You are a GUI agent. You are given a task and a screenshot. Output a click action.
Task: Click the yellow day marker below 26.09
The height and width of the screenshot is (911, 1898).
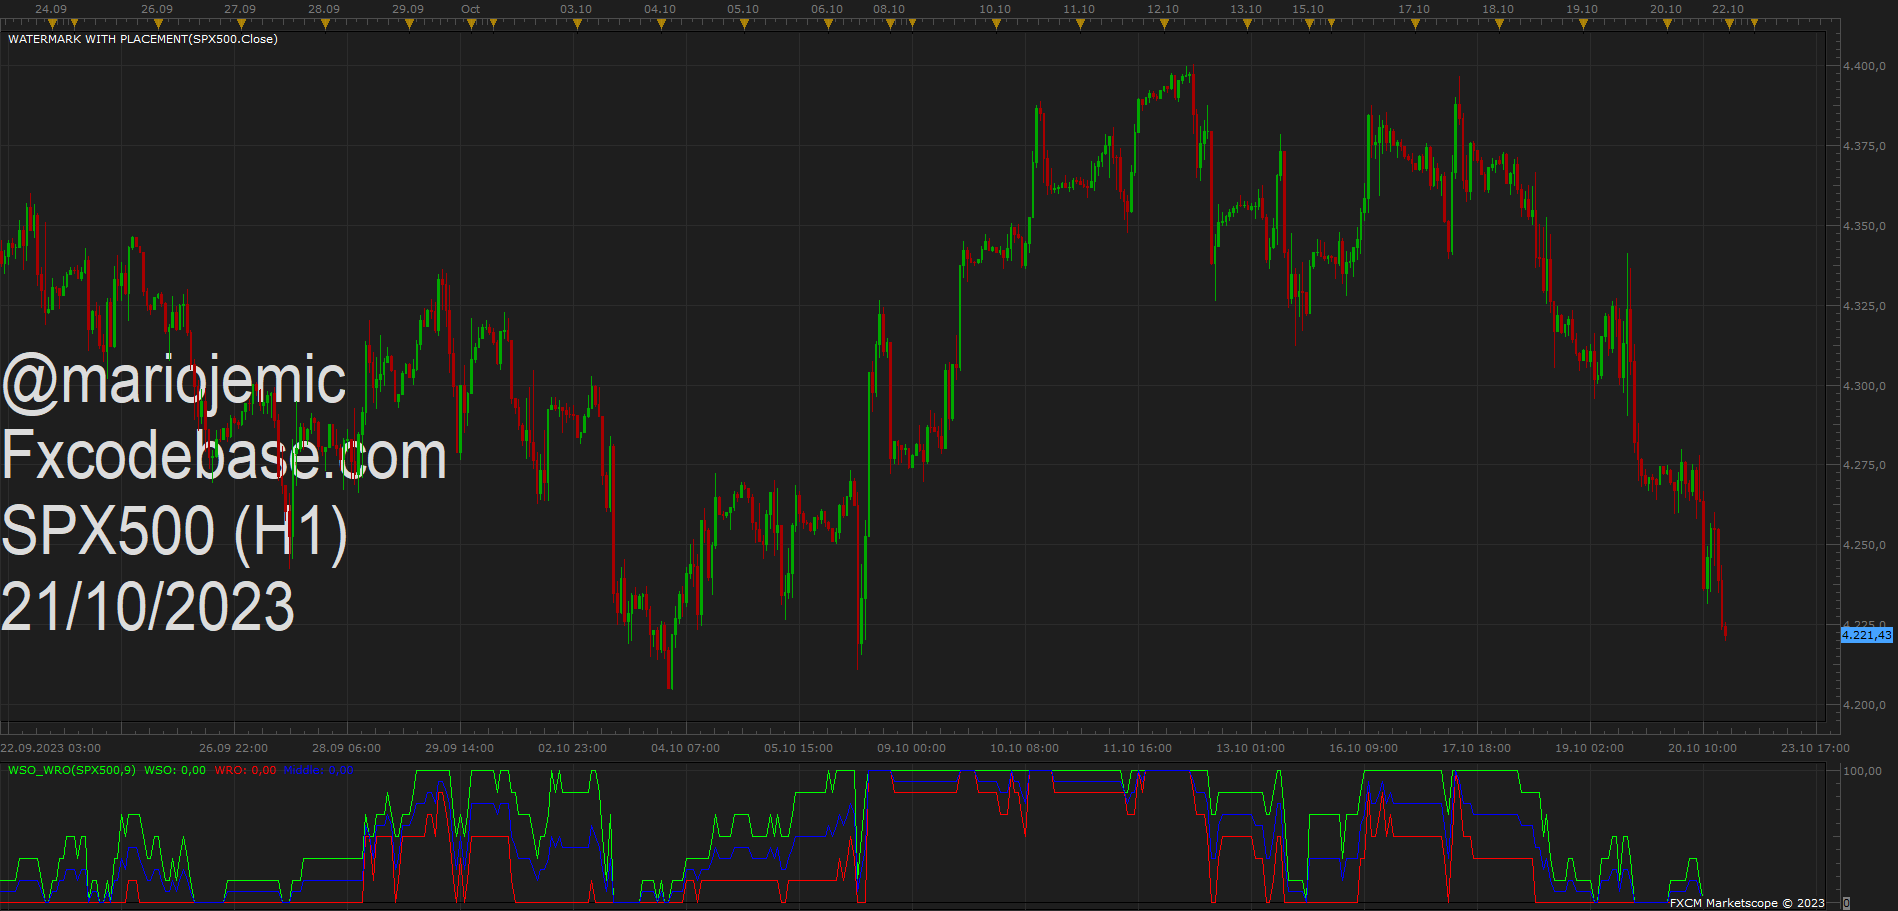tap(158, 24)
